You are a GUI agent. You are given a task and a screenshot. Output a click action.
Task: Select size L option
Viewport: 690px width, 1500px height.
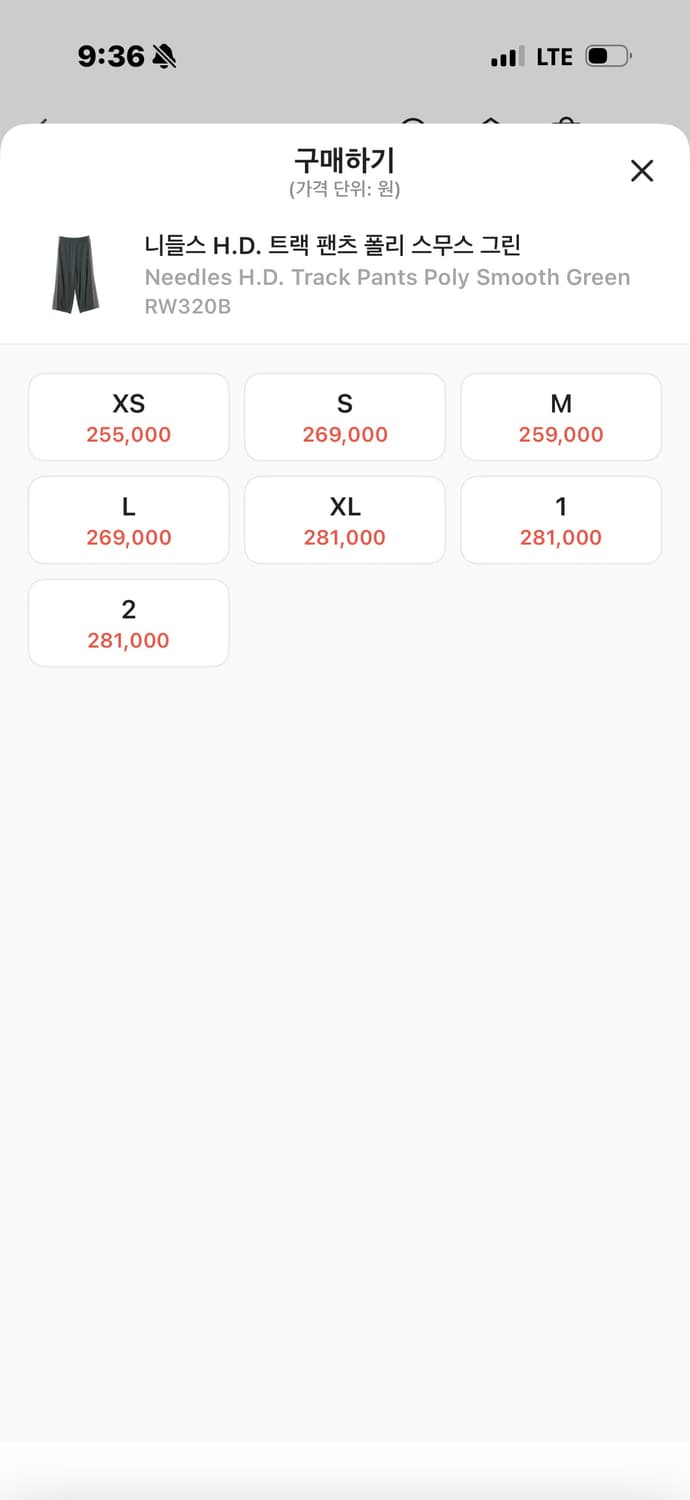(x=129, y=520)
